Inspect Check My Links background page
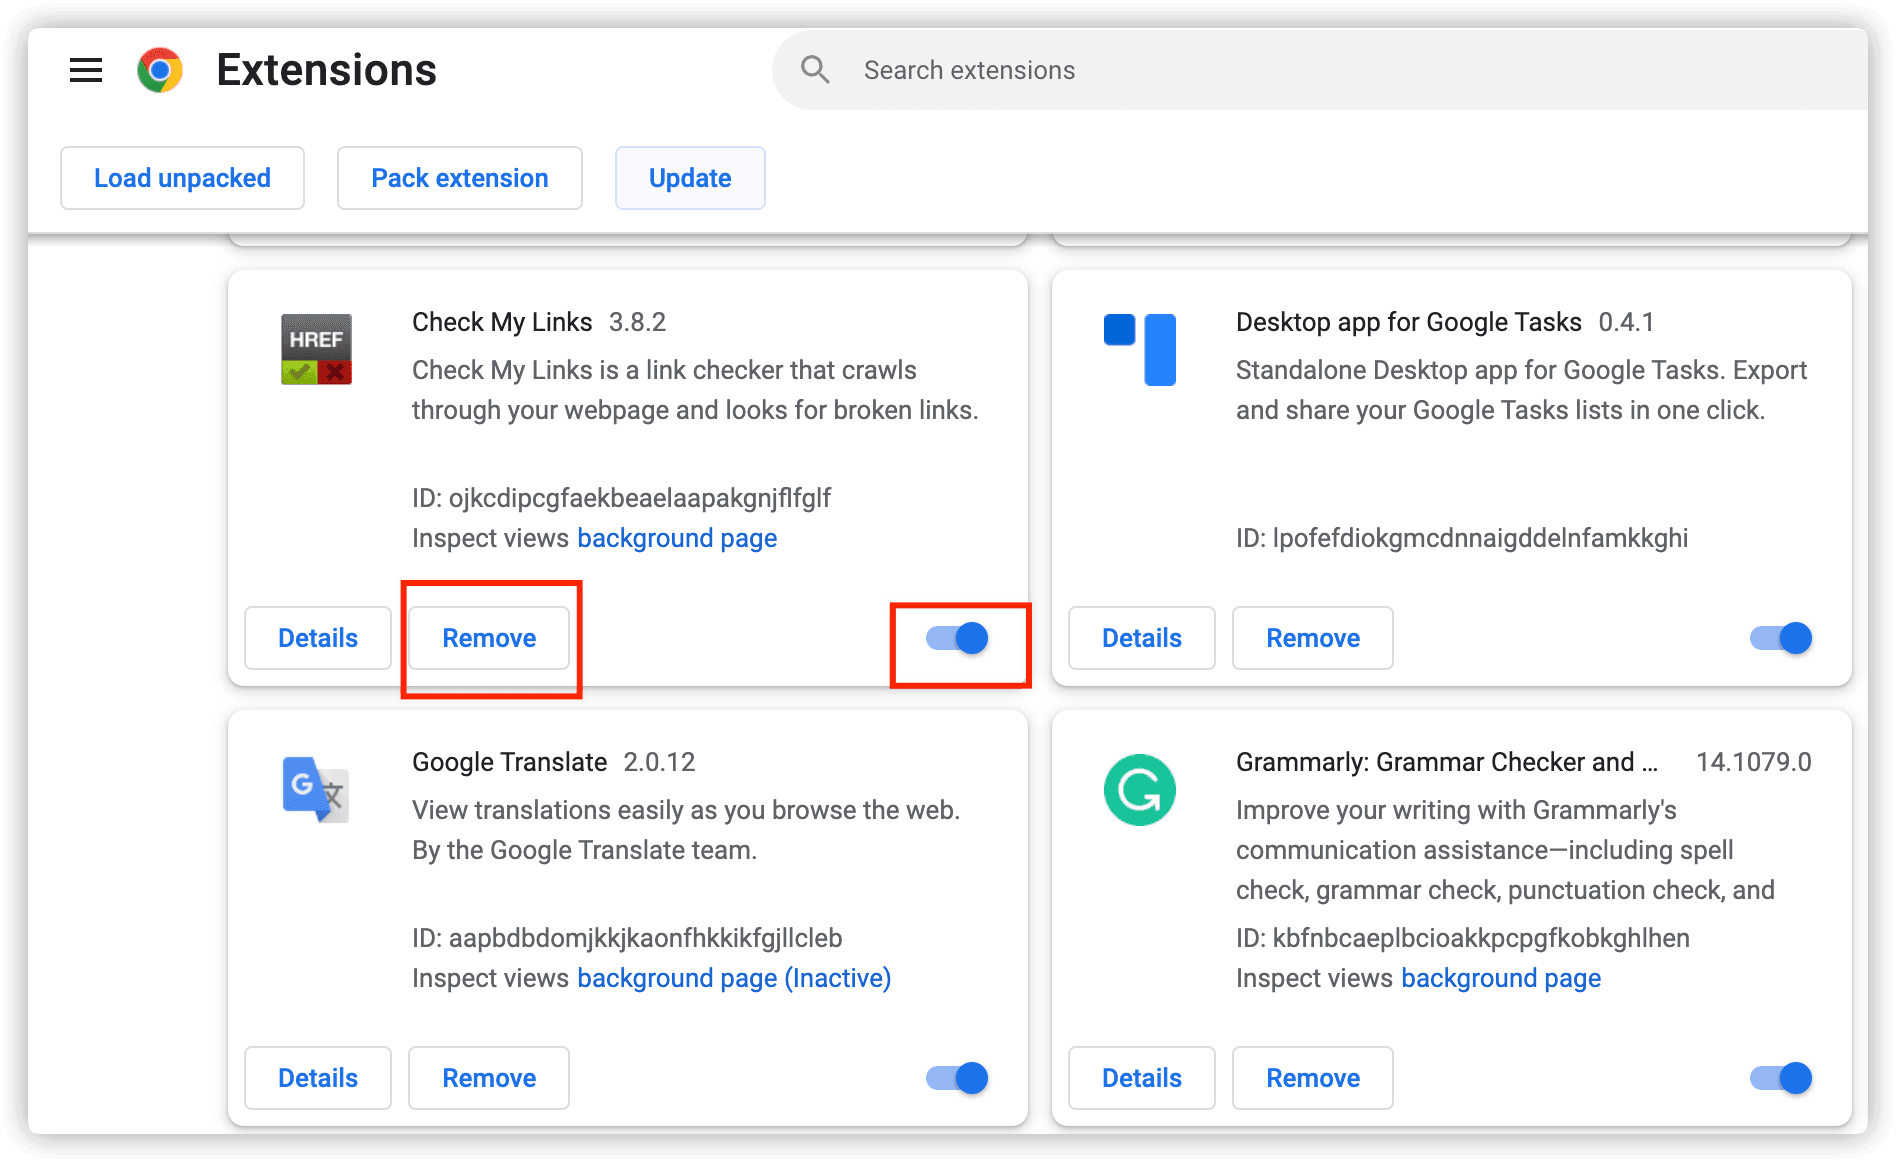Screen dimensions: 1896x1162 (x=676, y=538)
